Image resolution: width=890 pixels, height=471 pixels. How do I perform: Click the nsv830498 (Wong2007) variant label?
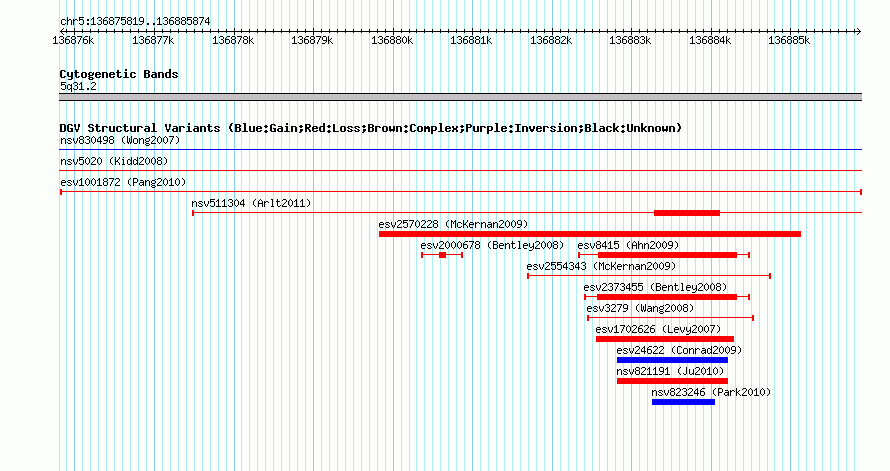point(120,140)
